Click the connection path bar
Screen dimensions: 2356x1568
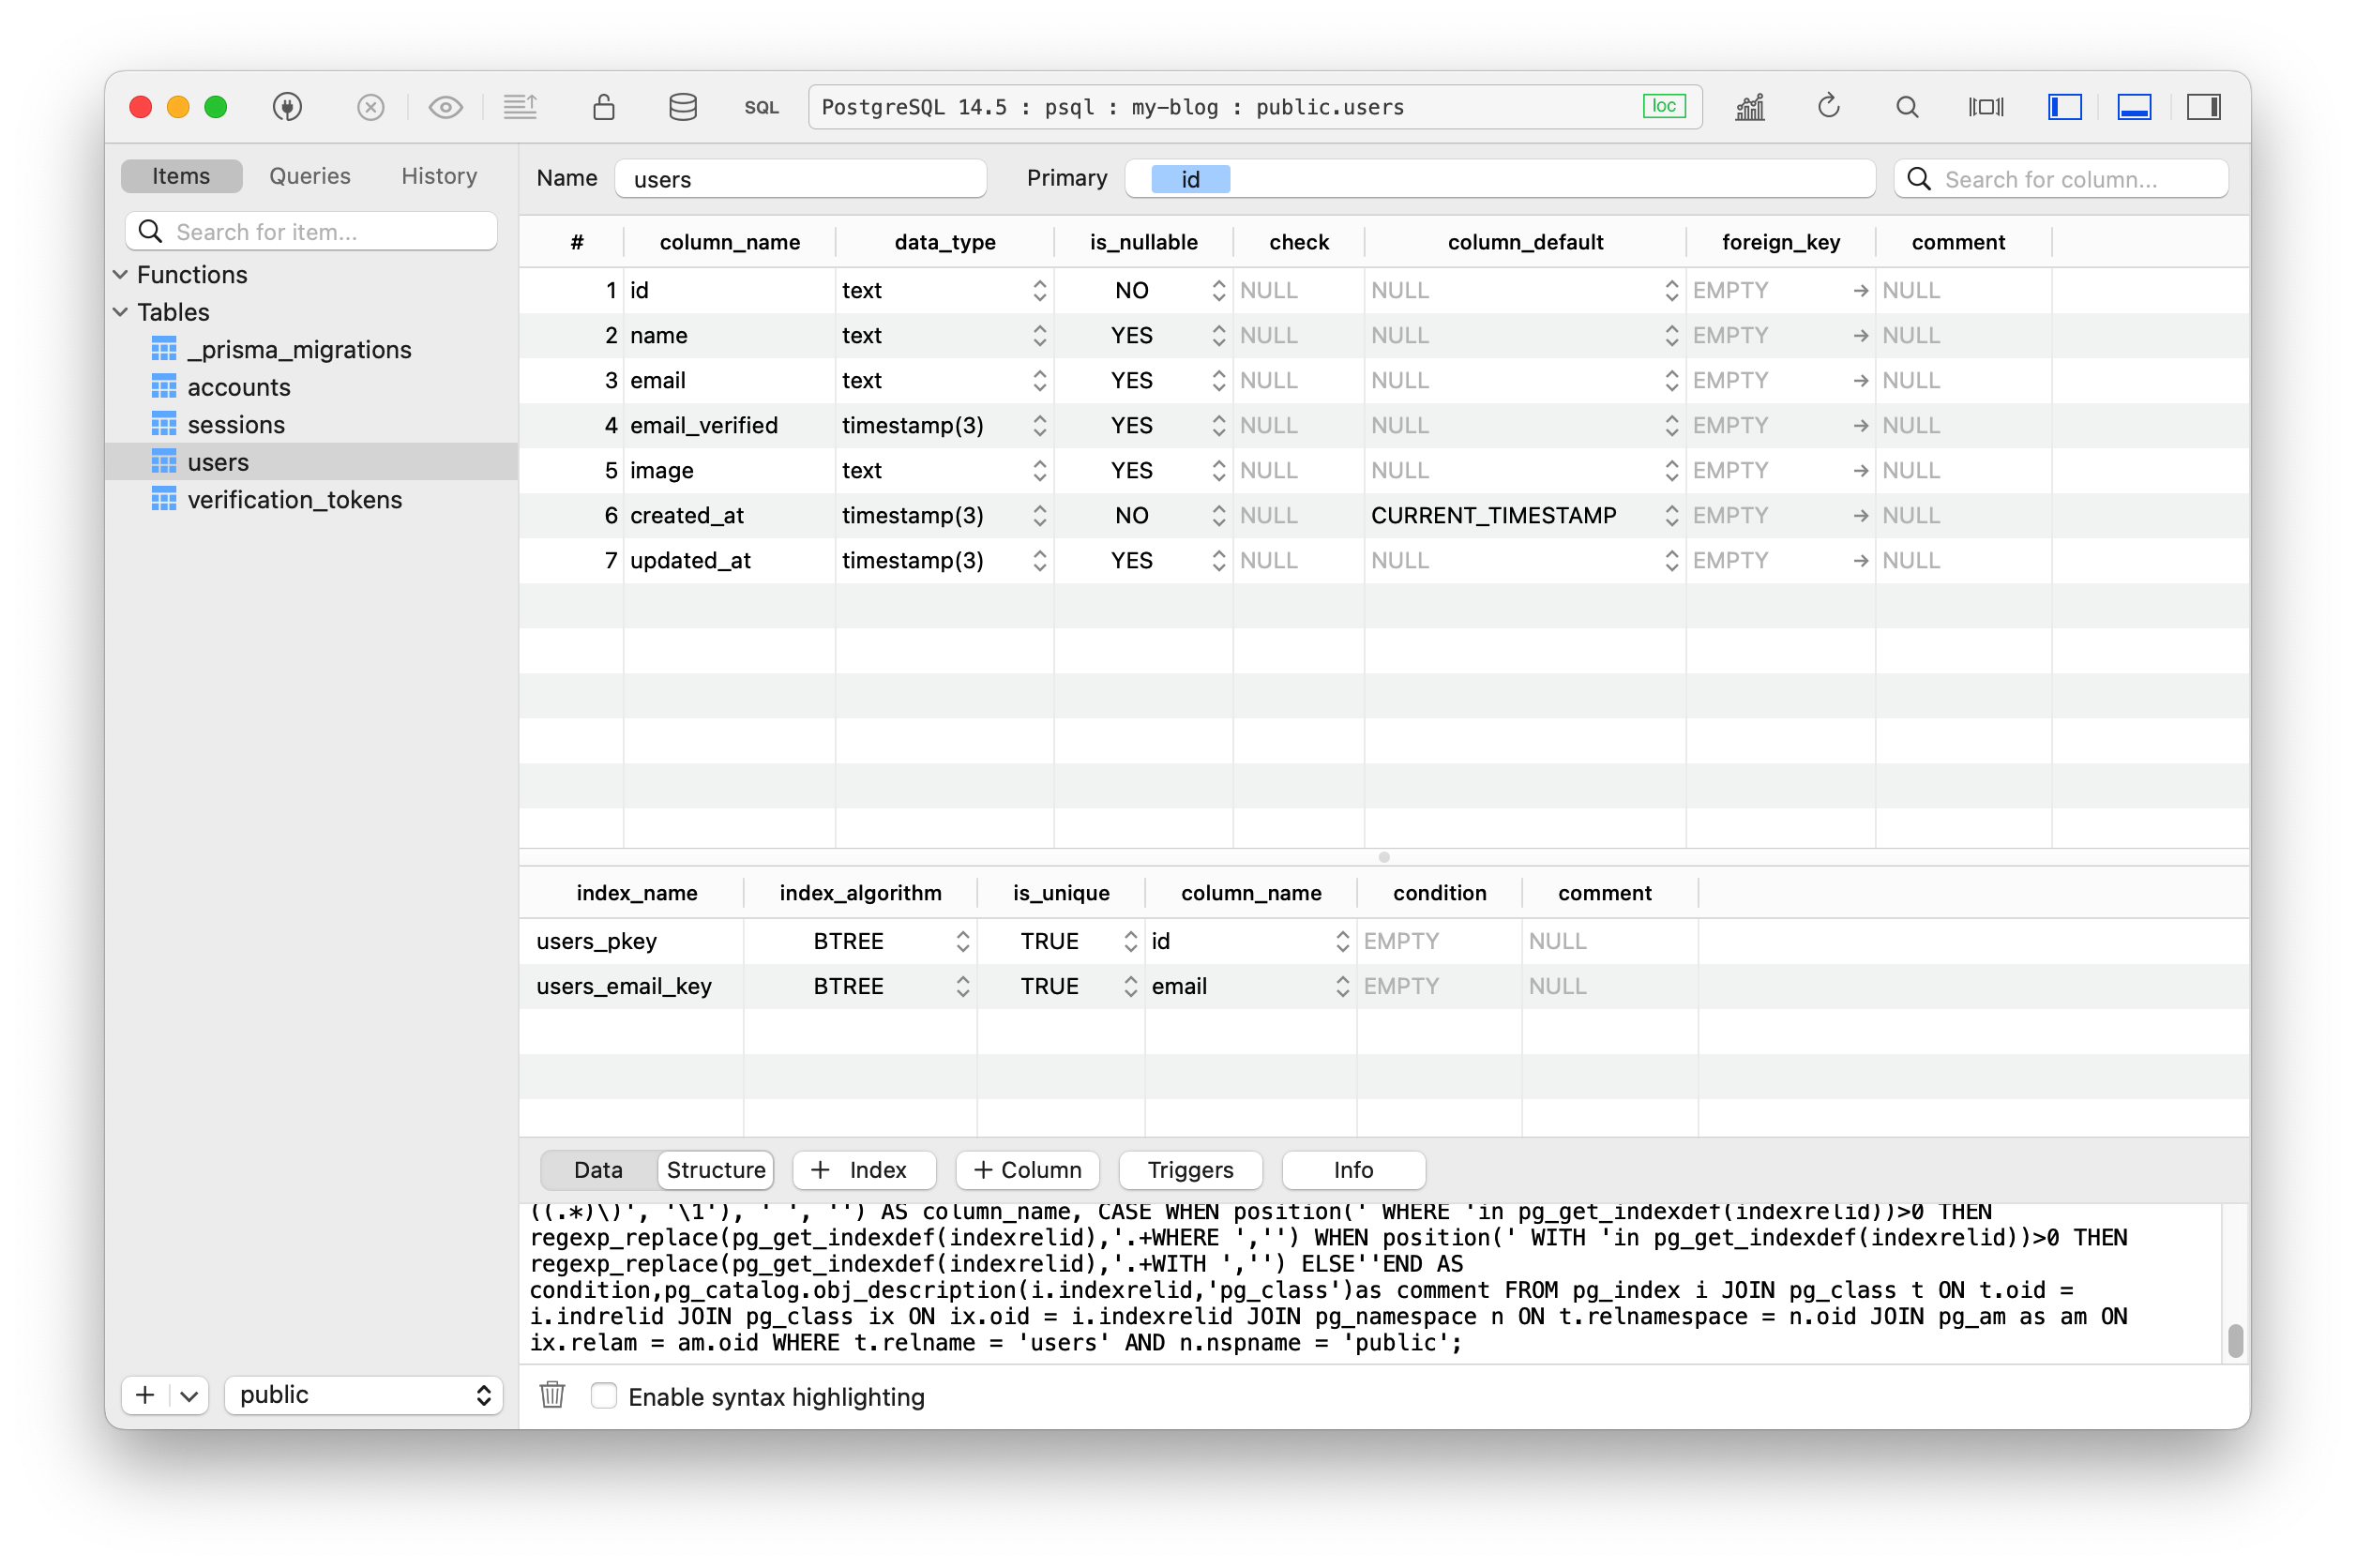tap(1255, 107)
